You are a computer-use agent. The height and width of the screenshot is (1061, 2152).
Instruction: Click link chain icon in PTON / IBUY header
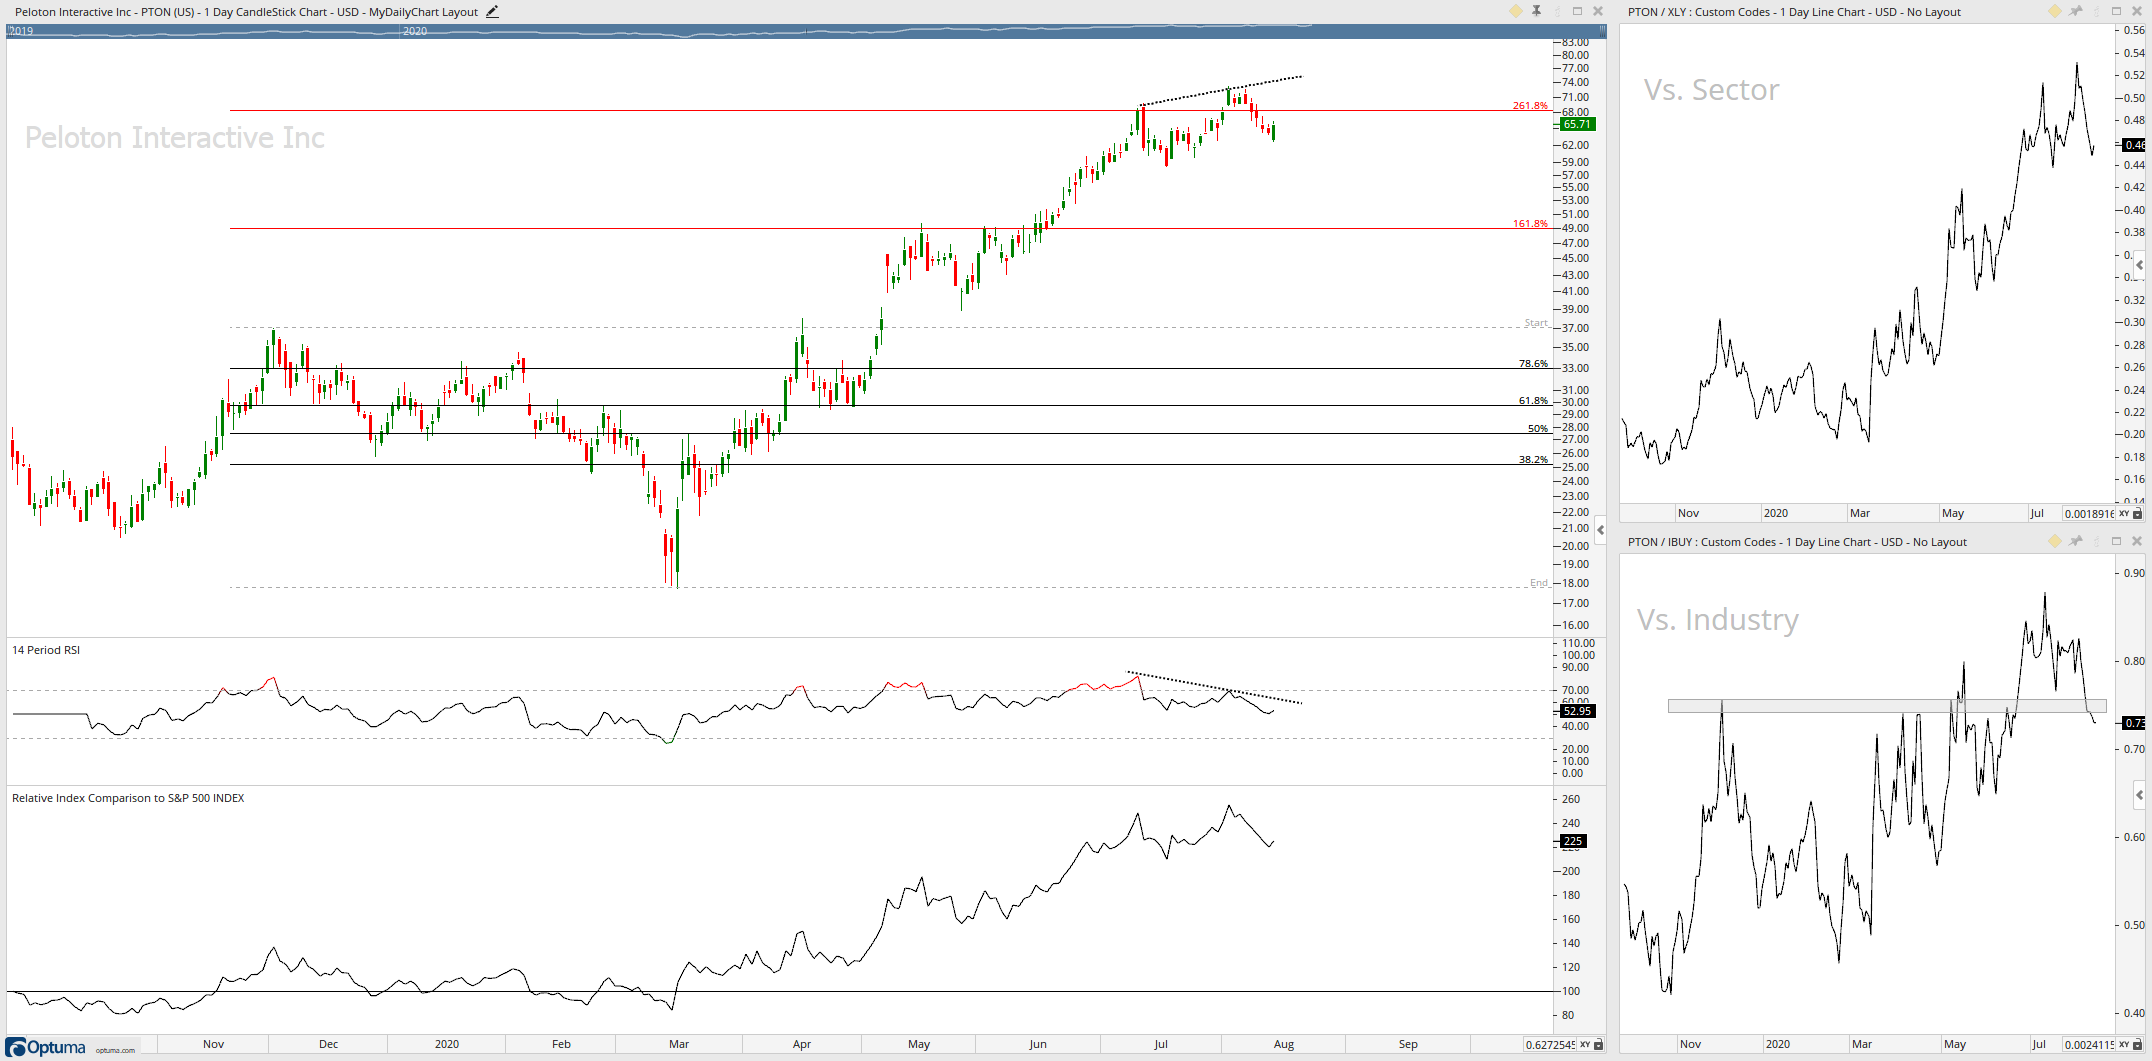coord(2096,541)
